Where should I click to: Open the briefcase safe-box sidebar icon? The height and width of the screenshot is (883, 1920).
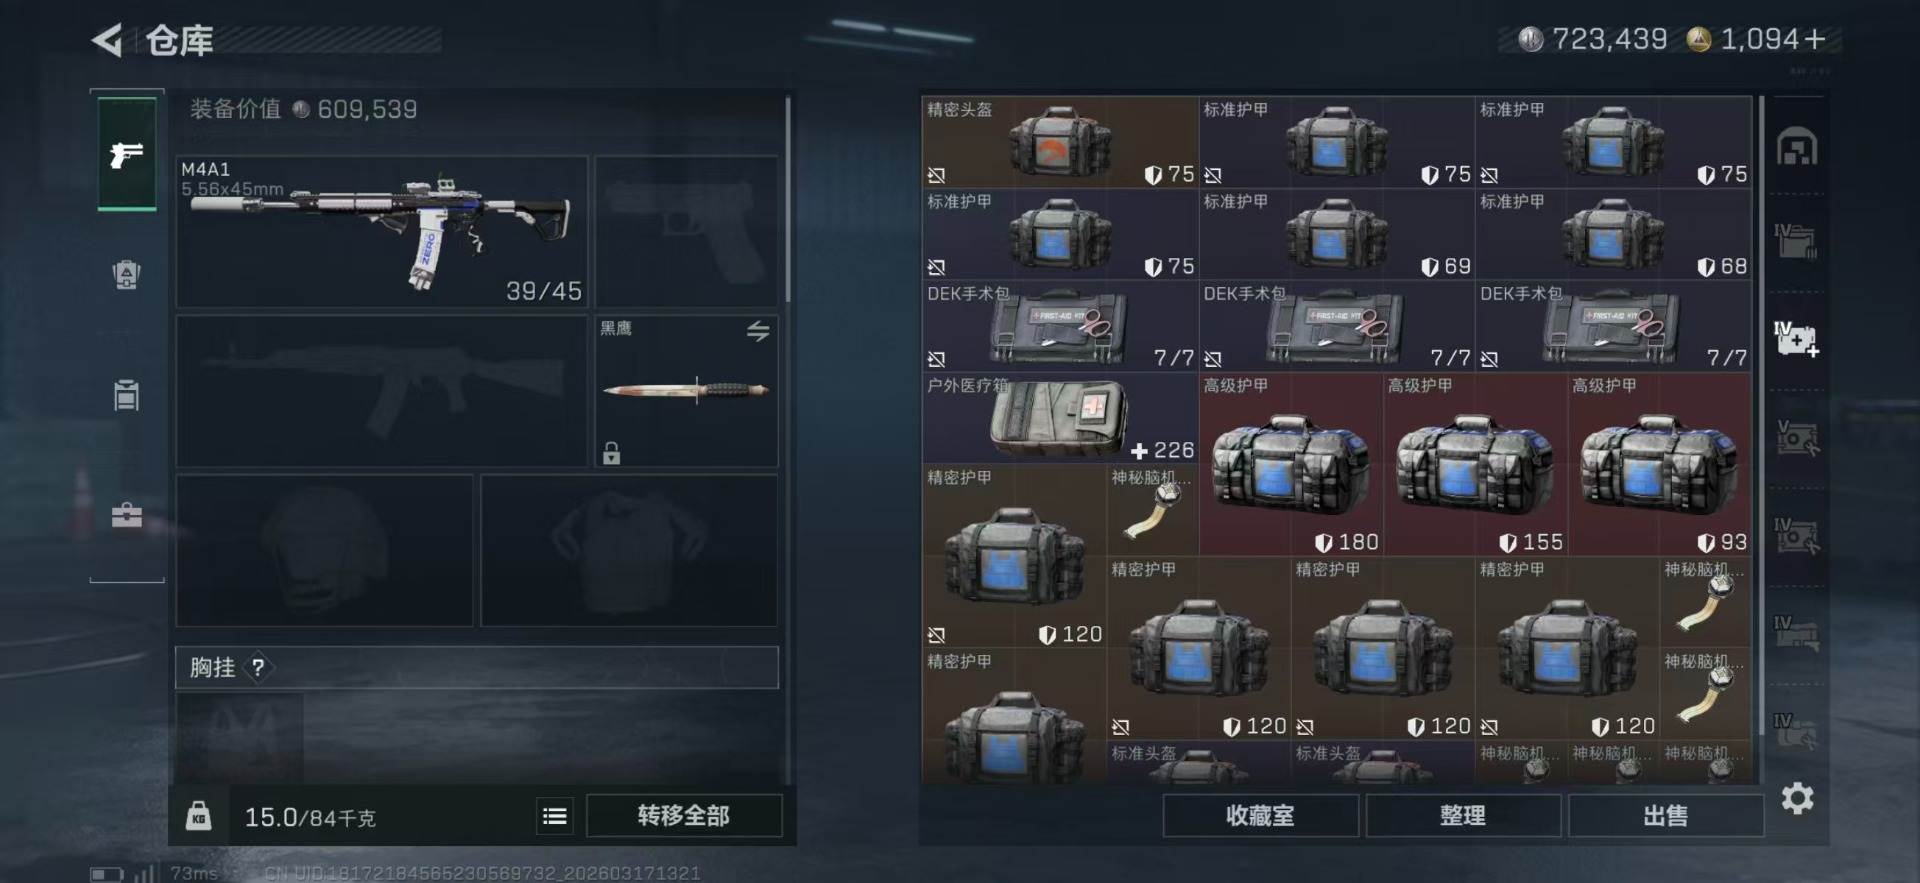(x=126, y=515)
